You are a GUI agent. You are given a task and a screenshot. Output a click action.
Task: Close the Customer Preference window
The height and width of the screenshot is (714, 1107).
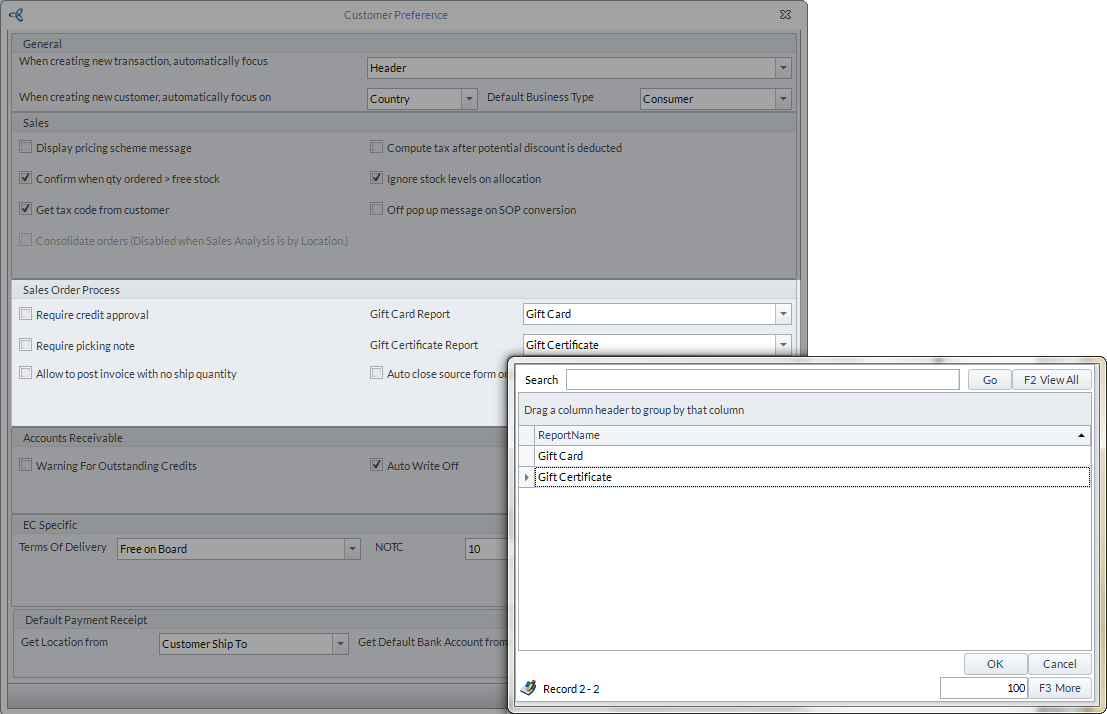(x=786, y=15)
